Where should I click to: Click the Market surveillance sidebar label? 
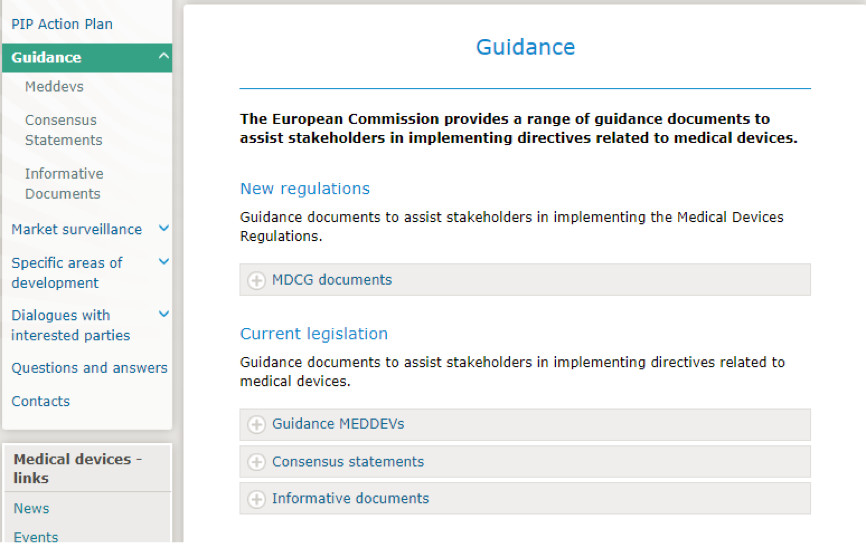pyautogui.click(x=76, y=229)
